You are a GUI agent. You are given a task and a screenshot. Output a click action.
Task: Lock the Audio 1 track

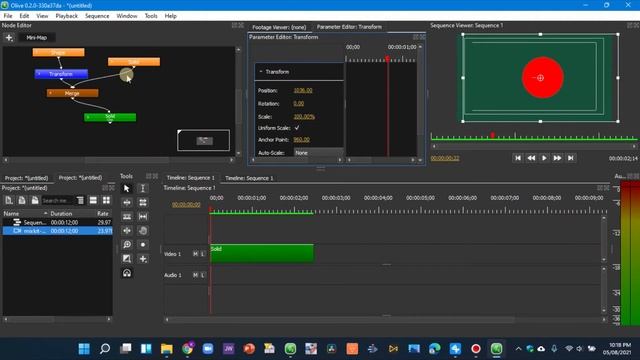pyautogui.click(x=202, y=275)
